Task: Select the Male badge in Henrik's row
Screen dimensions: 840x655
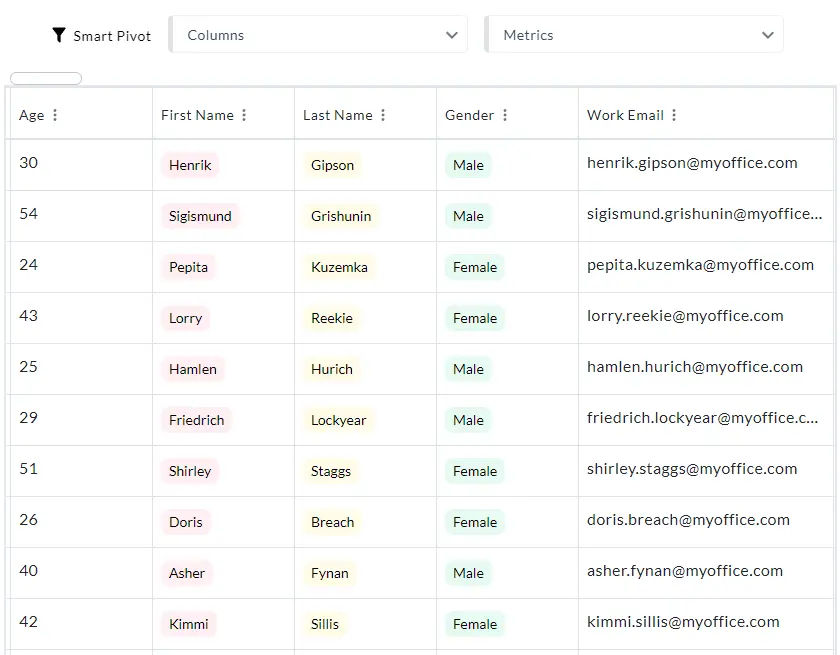Action: 468,165
